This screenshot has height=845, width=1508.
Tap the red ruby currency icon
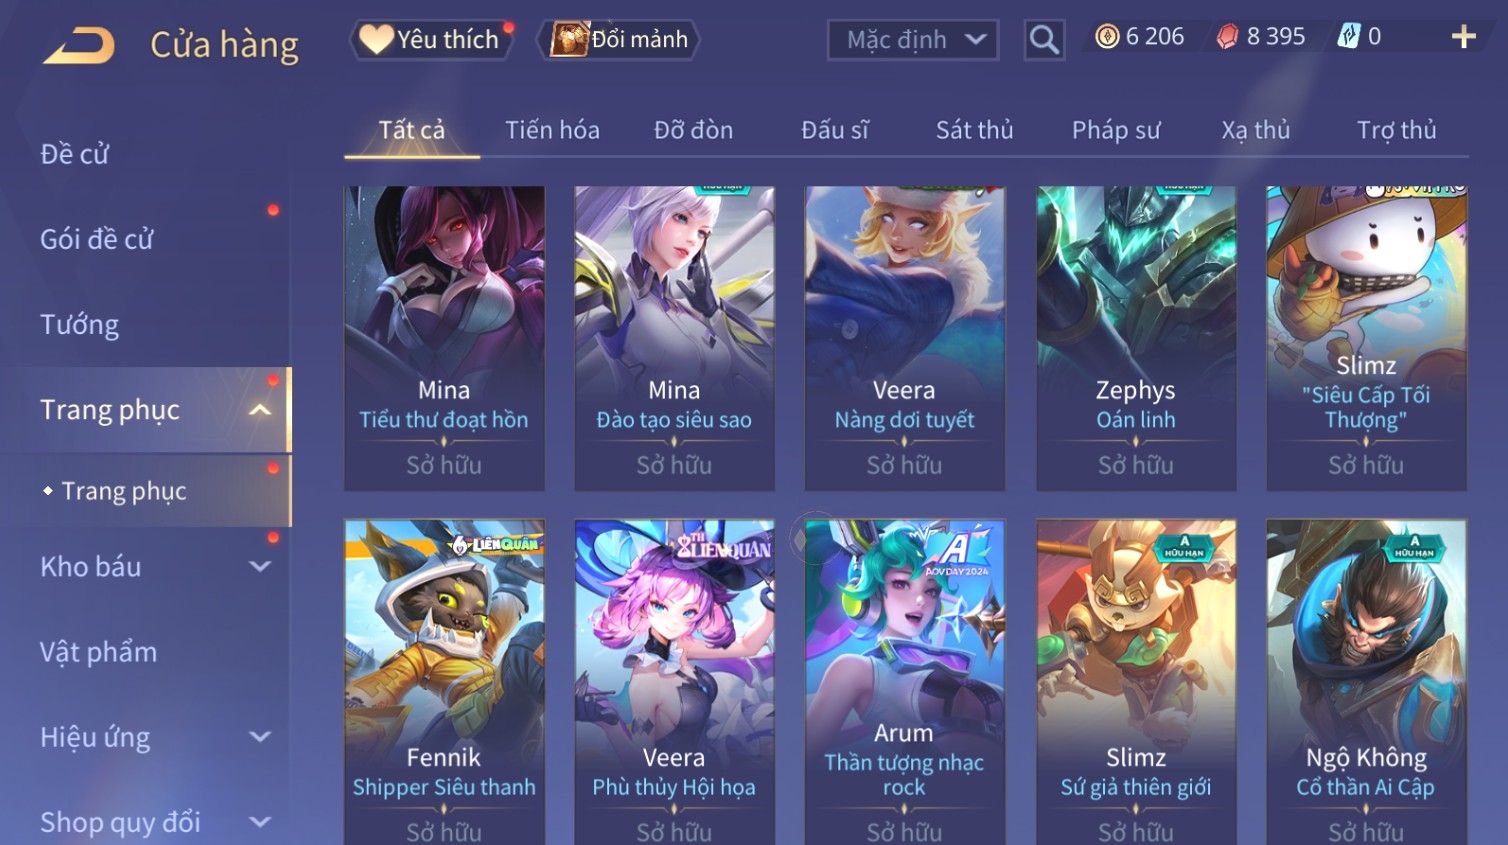1227,37
